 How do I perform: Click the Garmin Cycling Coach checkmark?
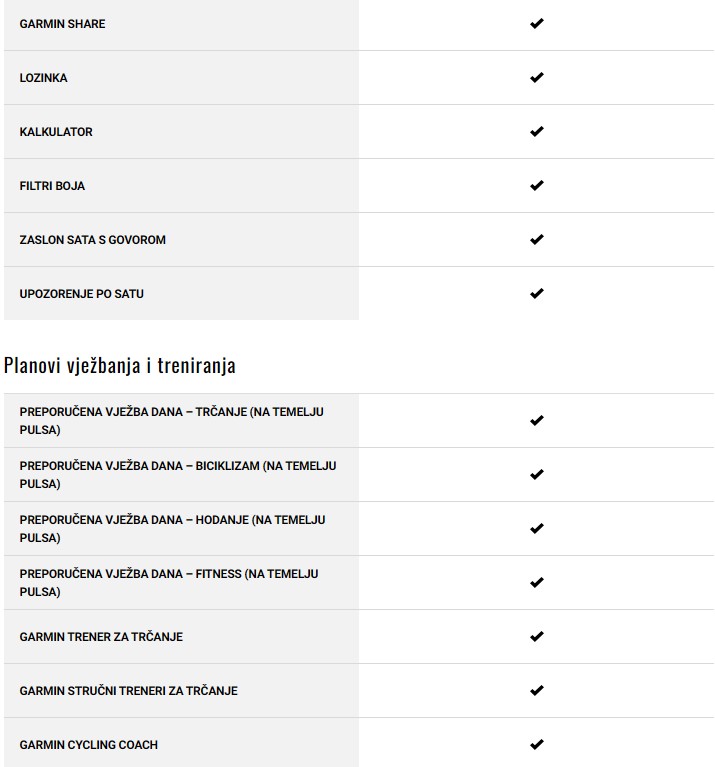click(536, 745)
